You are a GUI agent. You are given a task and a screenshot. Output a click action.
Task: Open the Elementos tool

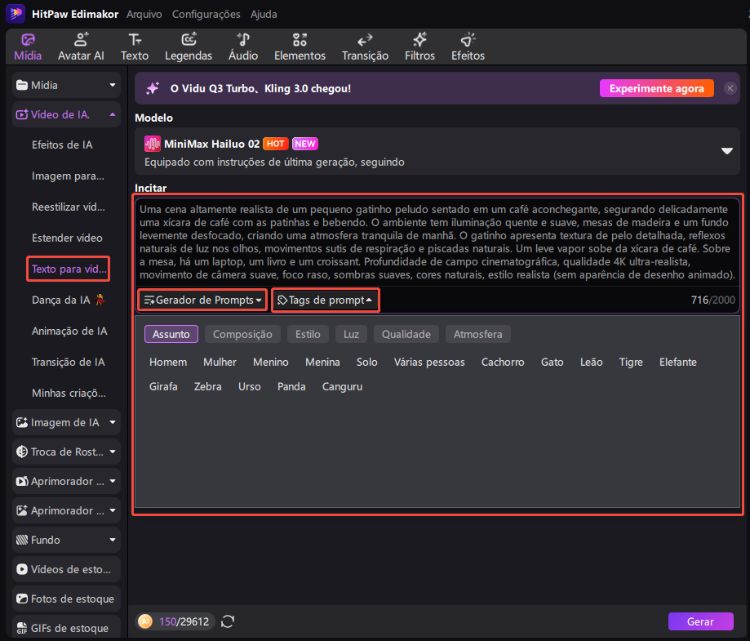299,47
